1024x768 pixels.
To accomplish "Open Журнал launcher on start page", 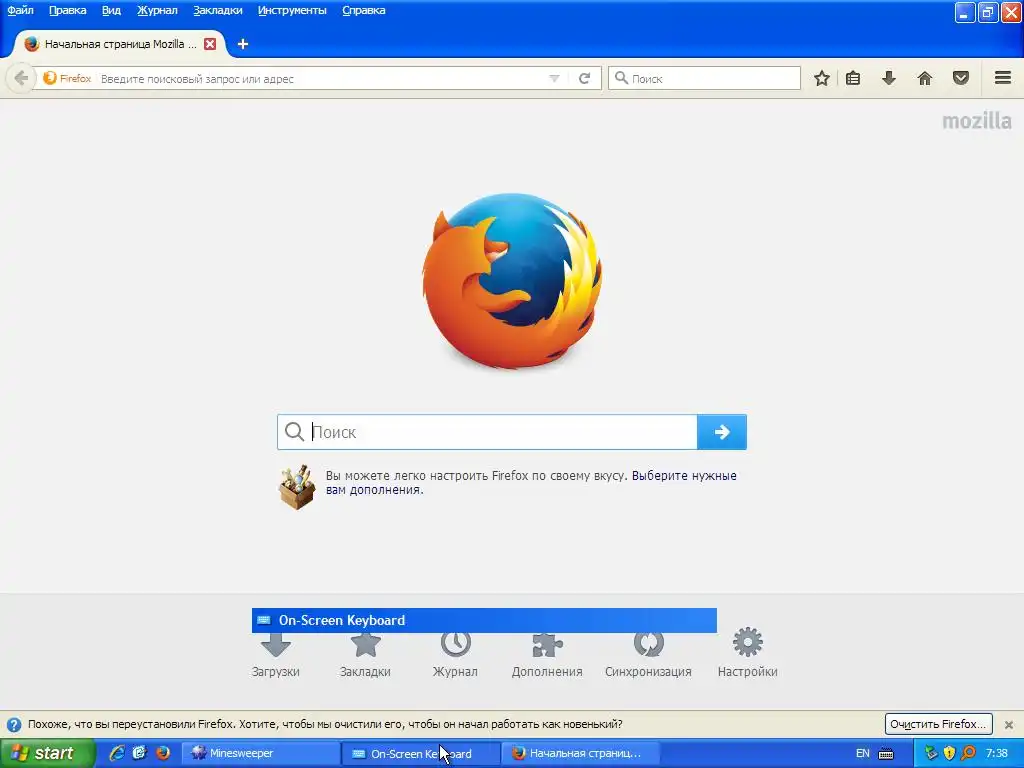I will pos(455,655).
